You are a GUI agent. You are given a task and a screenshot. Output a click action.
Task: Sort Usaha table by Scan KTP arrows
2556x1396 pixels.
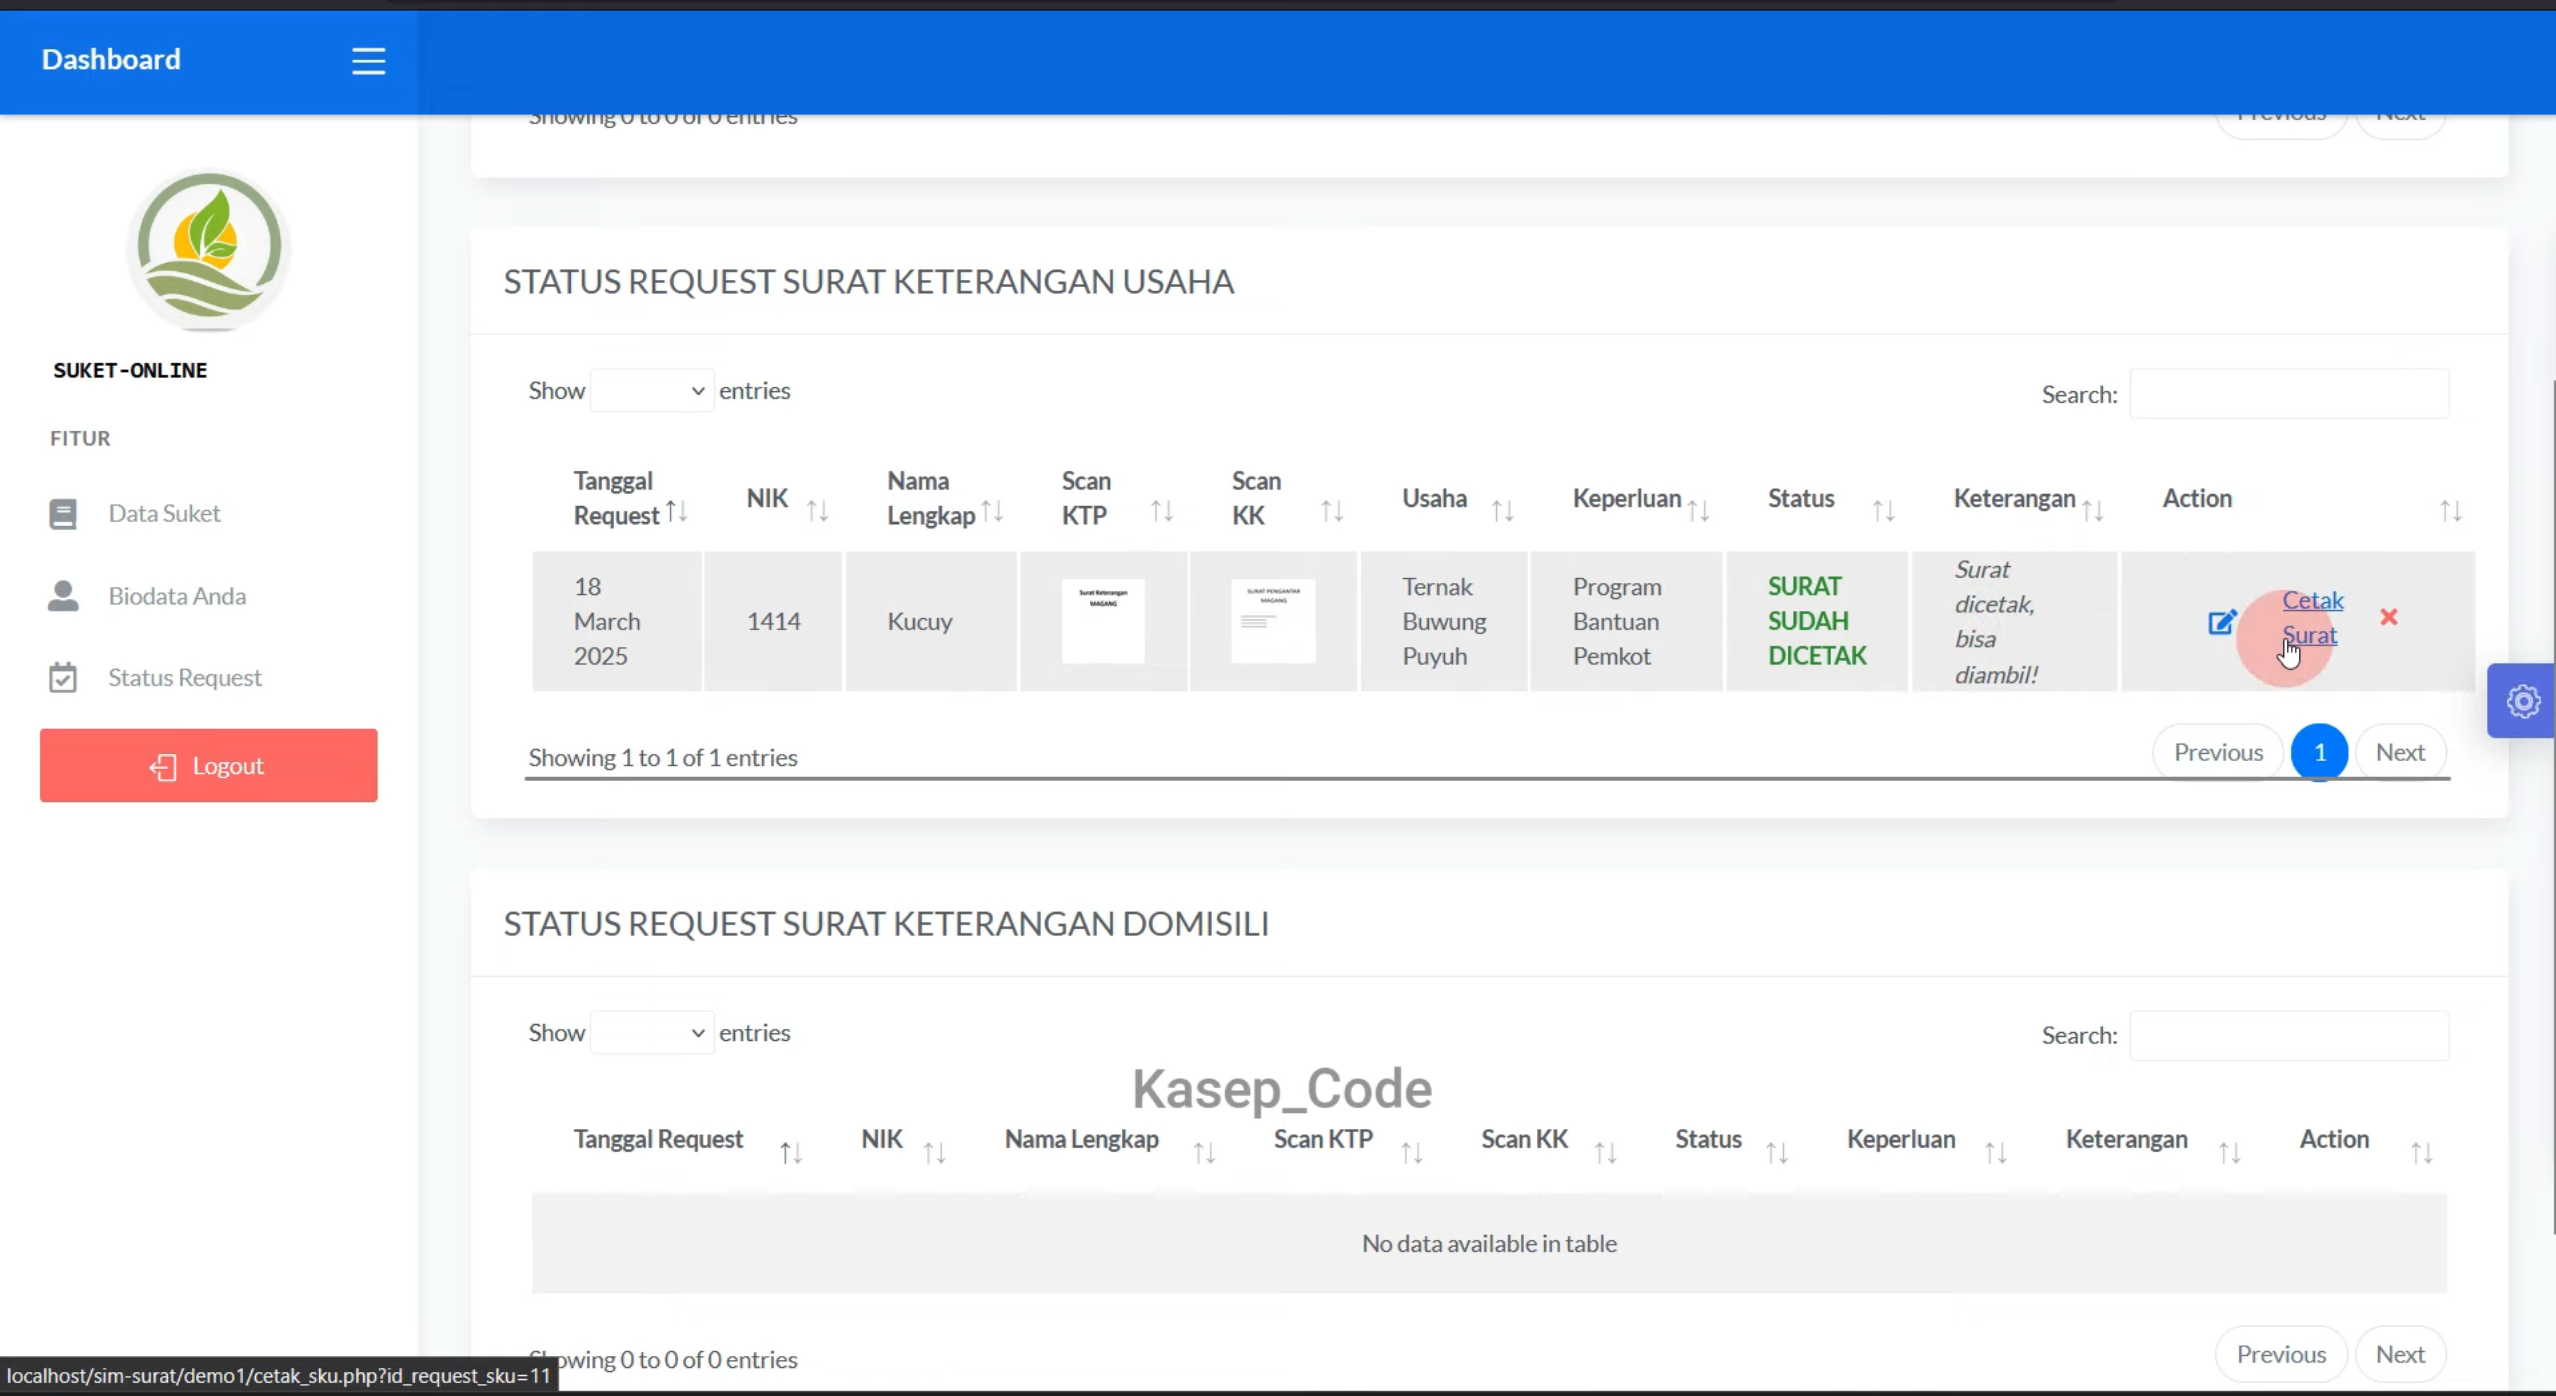(1161, 511)
